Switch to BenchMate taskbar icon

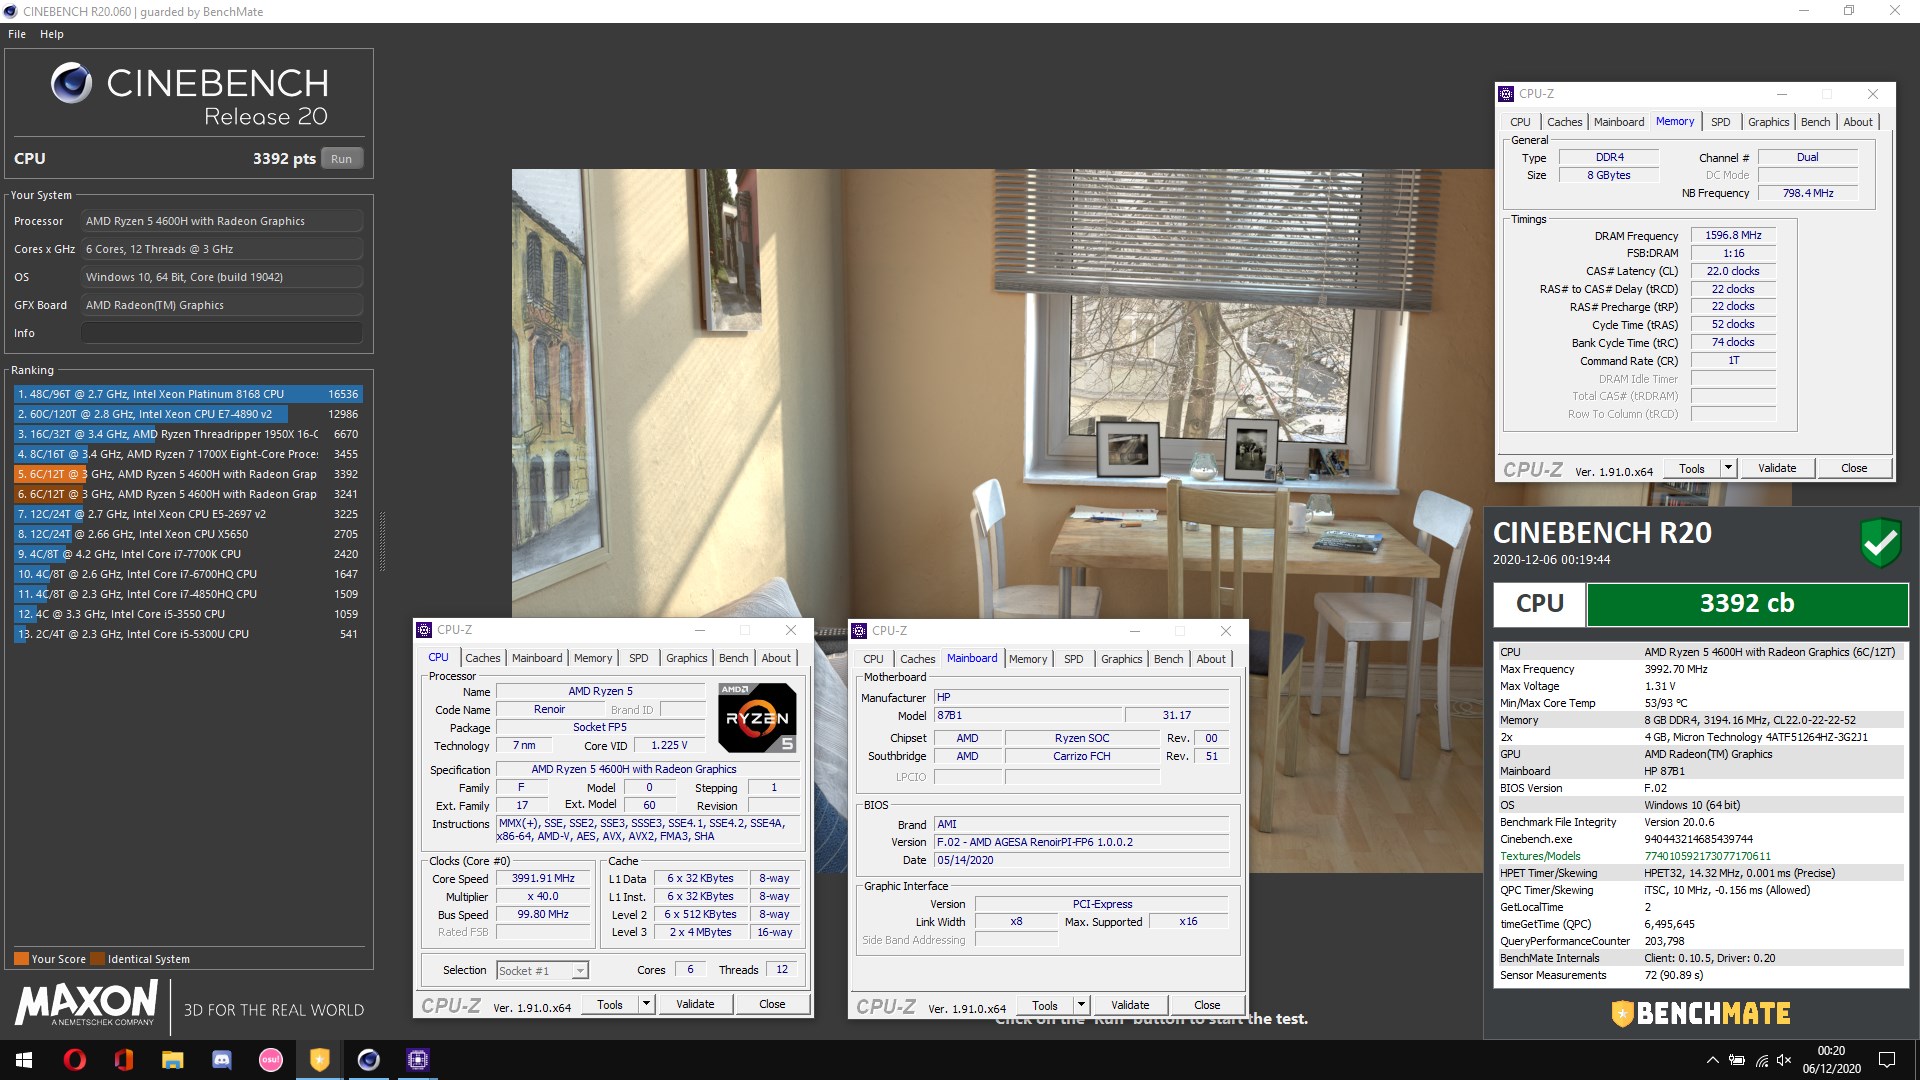pos(320,1060)
